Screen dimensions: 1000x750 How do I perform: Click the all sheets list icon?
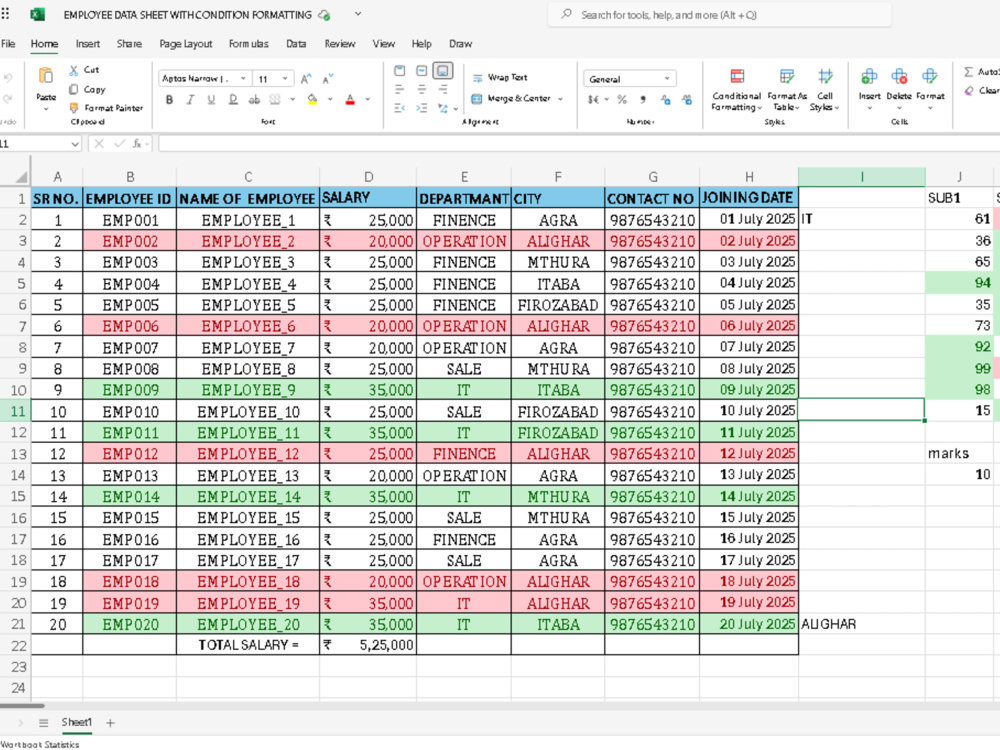coord(43,723)
